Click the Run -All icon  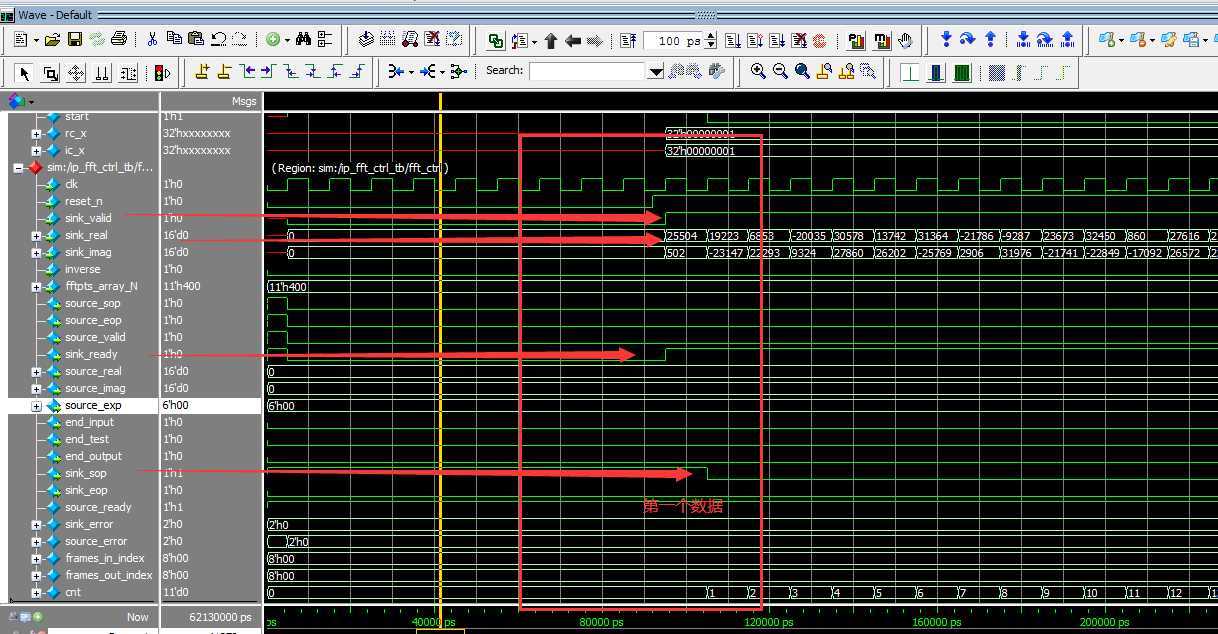(x=777, y=40)
